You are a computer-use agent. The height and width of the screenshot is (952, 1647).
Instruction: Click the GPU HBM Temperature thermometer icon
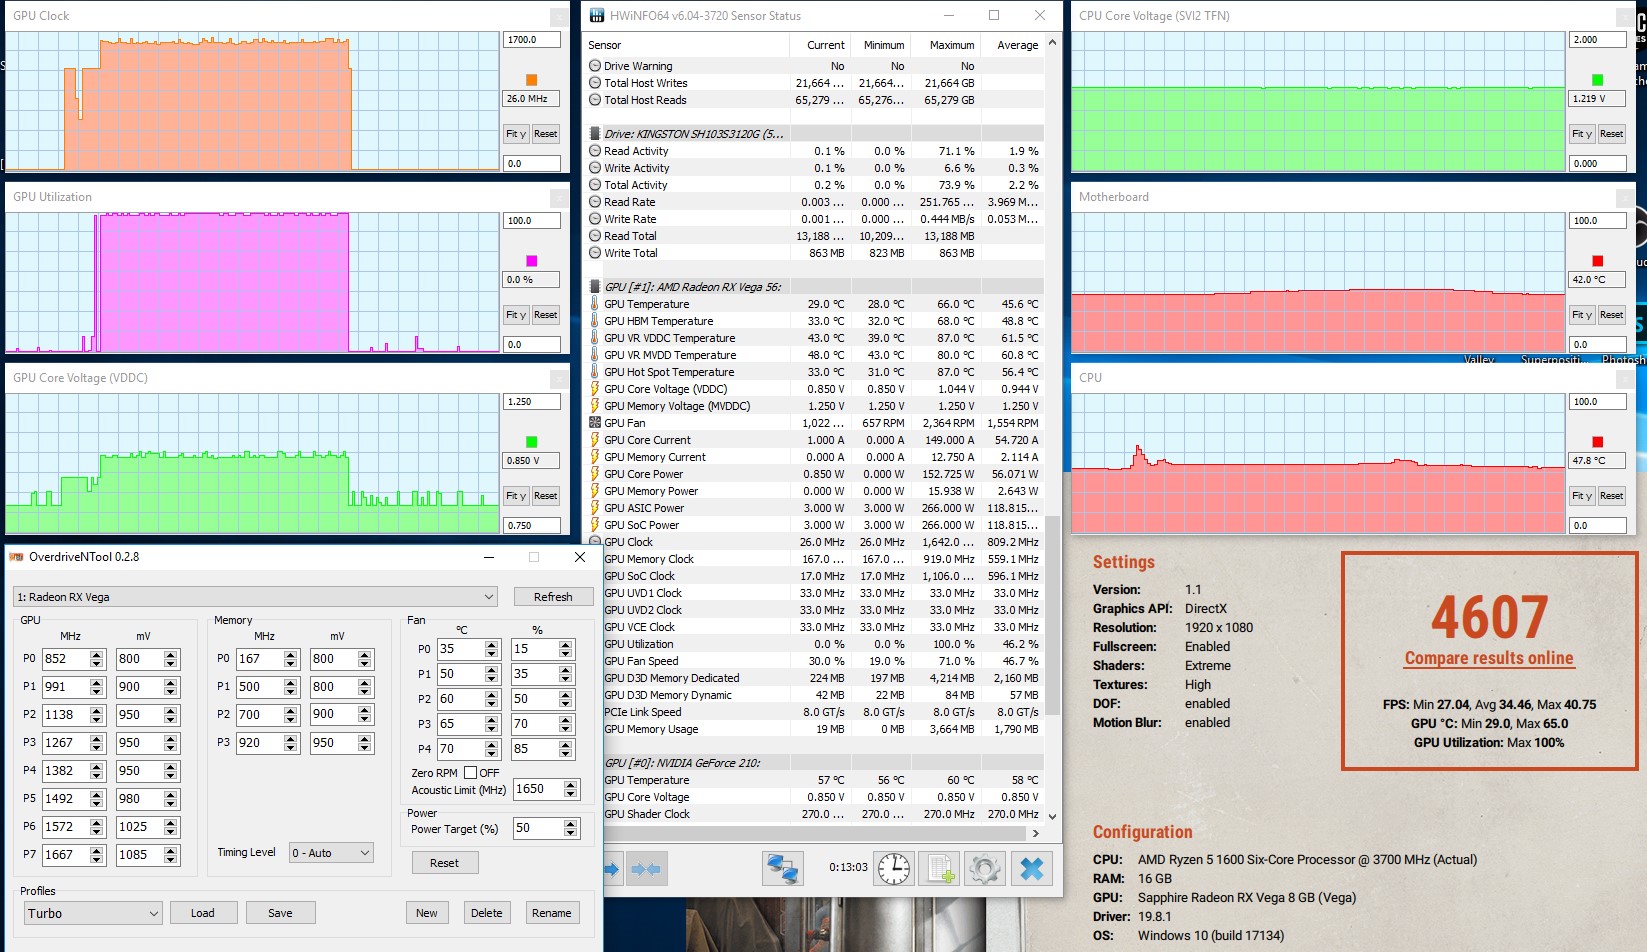[x=595, y=321]
